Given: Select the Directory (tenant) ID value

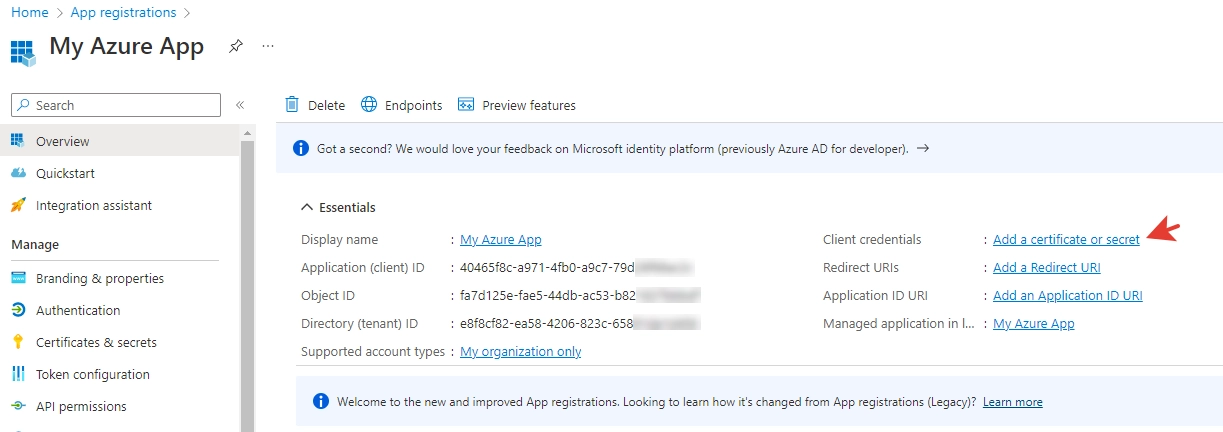Looking at the screenshot, I should (x=579, y=324).
